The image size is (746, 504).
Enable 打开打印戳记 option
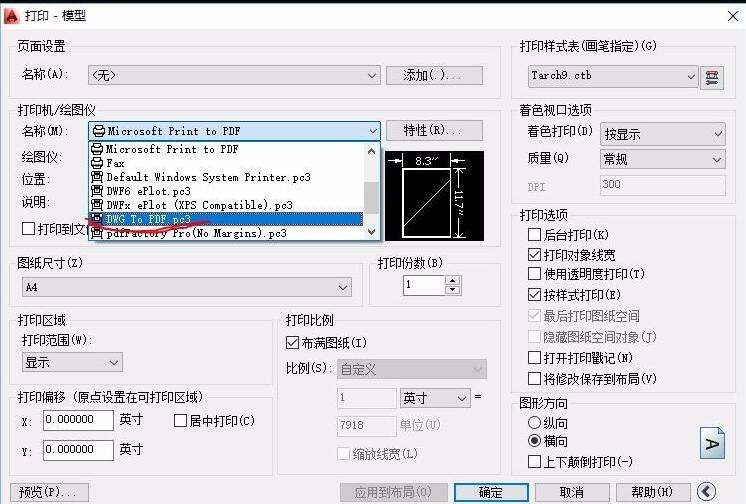tap(534, 357)
